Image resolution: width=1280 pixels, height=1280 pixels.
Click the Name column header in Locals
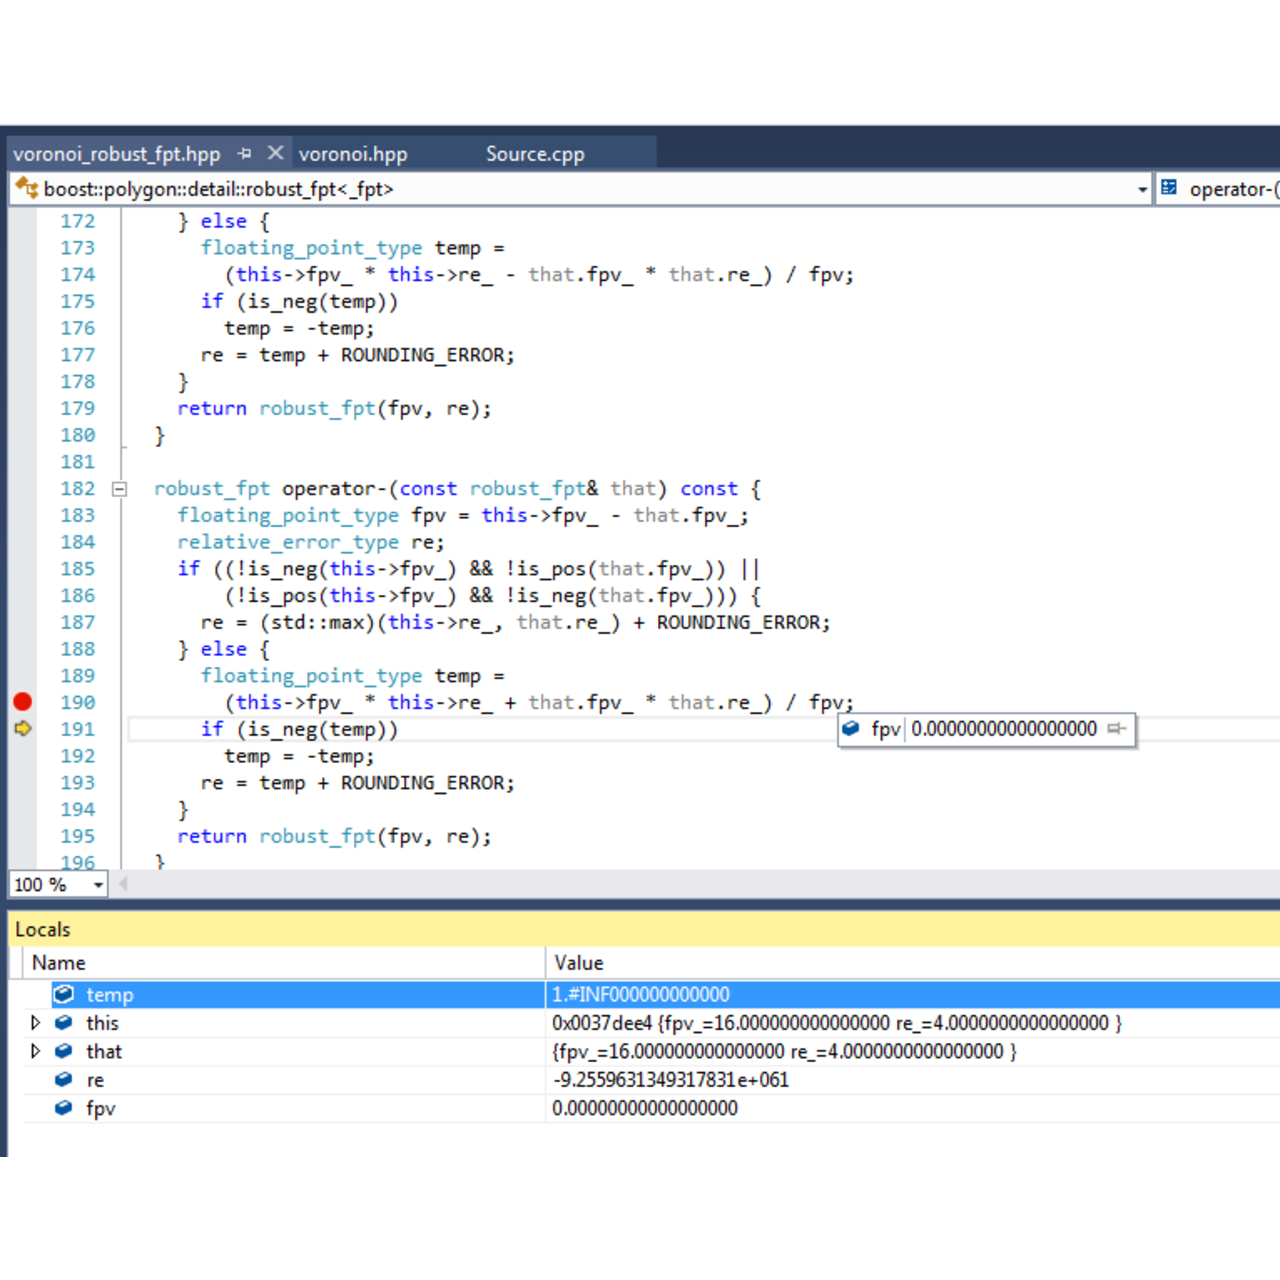[59, 963]
